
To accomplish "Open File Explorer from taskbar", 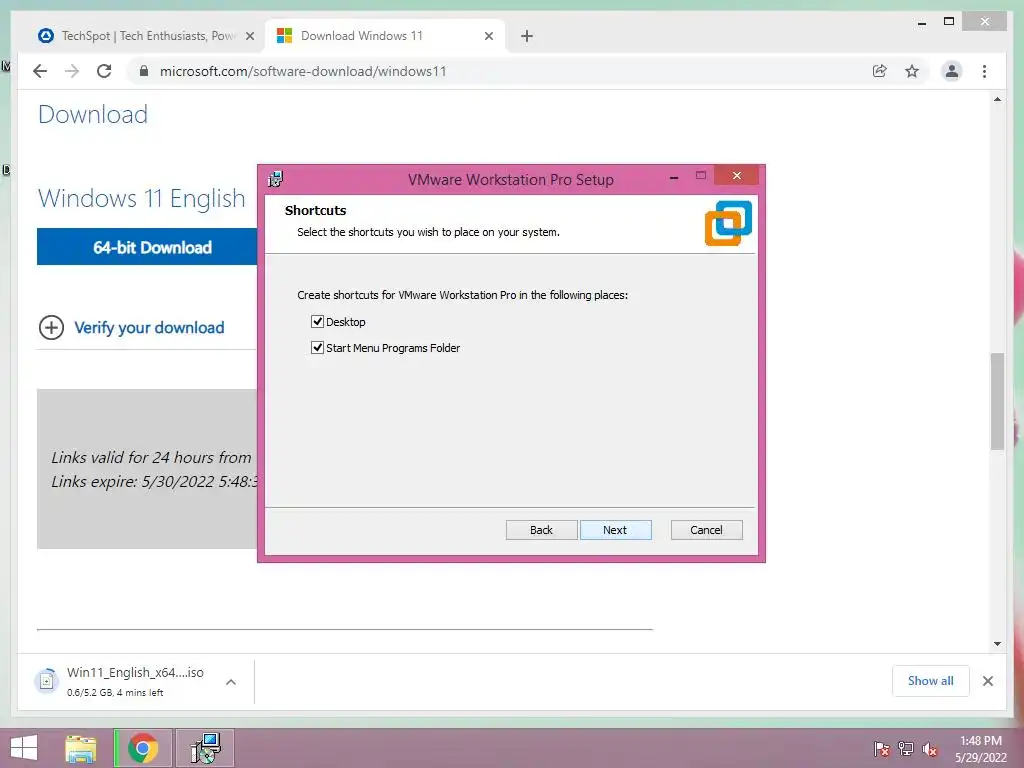I will pos(81,748).
